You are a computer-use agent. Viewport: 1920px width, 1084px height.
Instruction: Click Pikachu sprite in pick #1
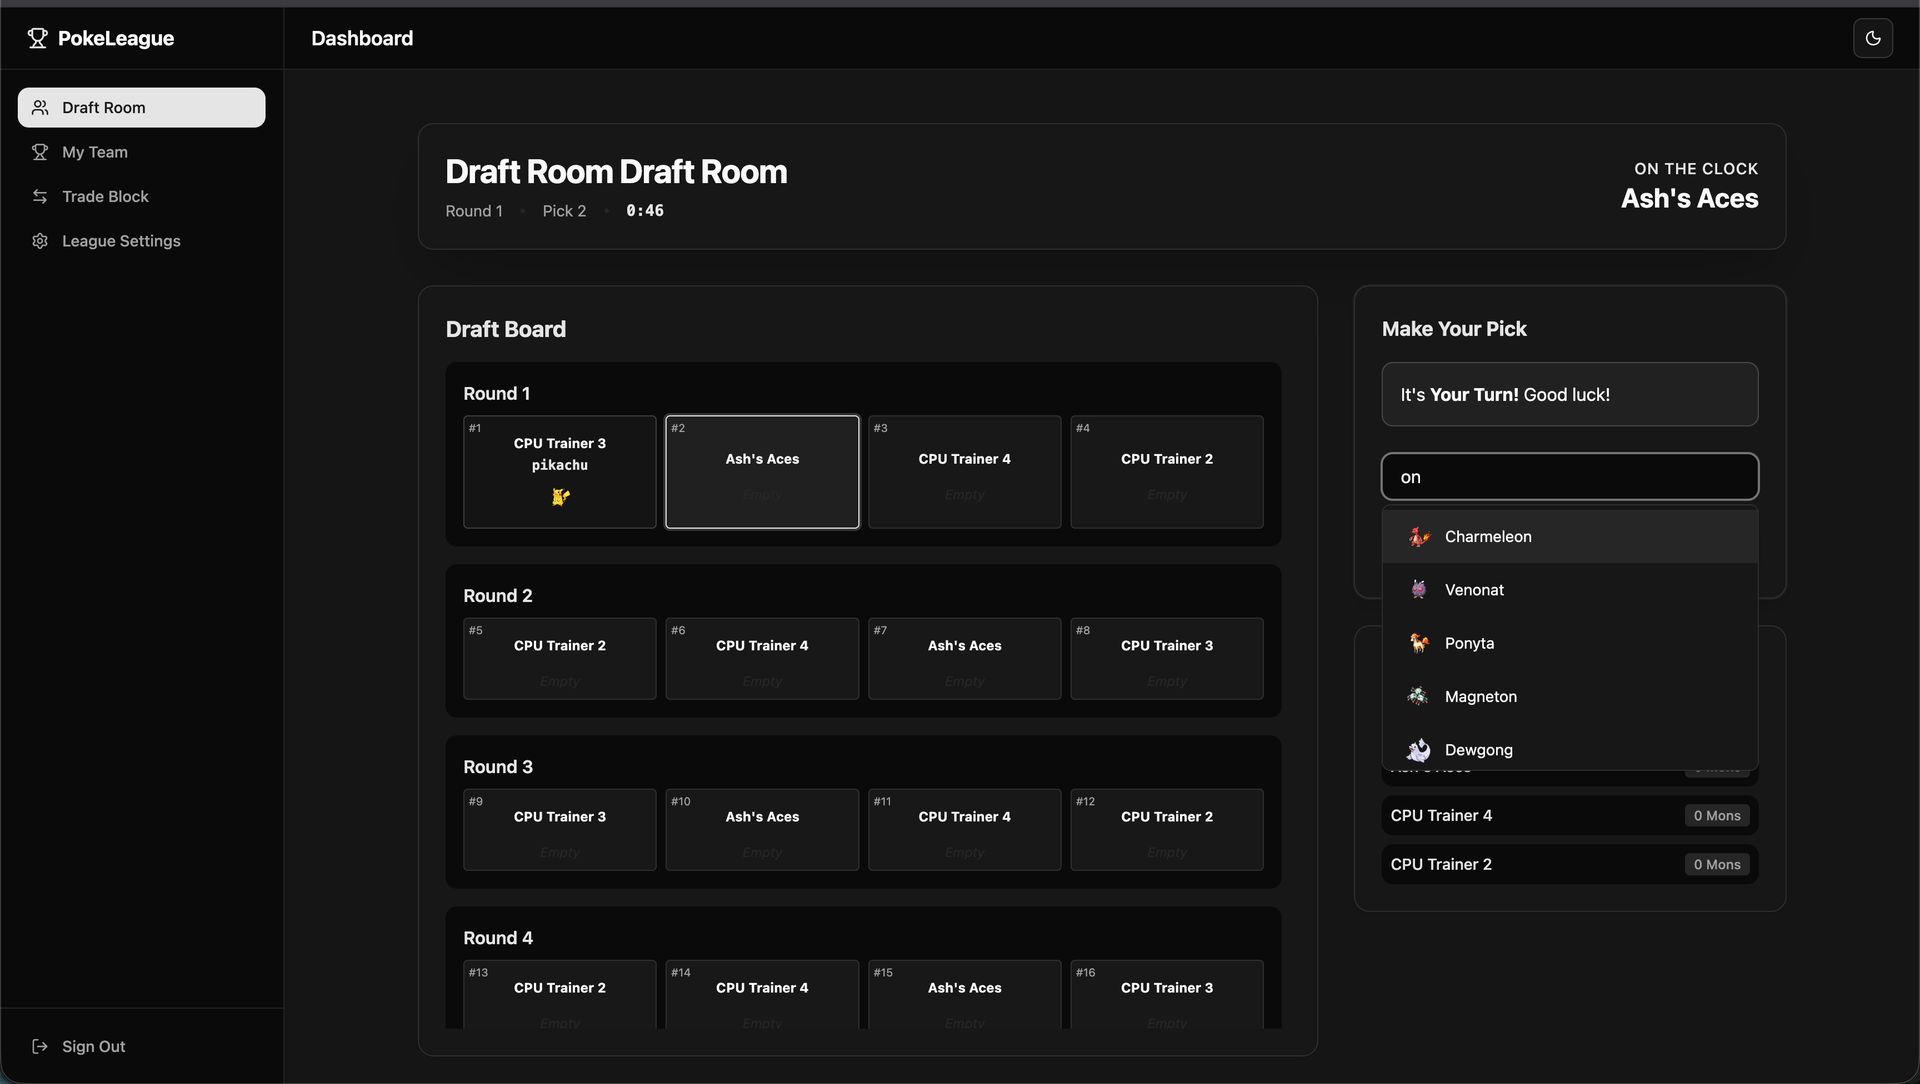pos(560,496)
